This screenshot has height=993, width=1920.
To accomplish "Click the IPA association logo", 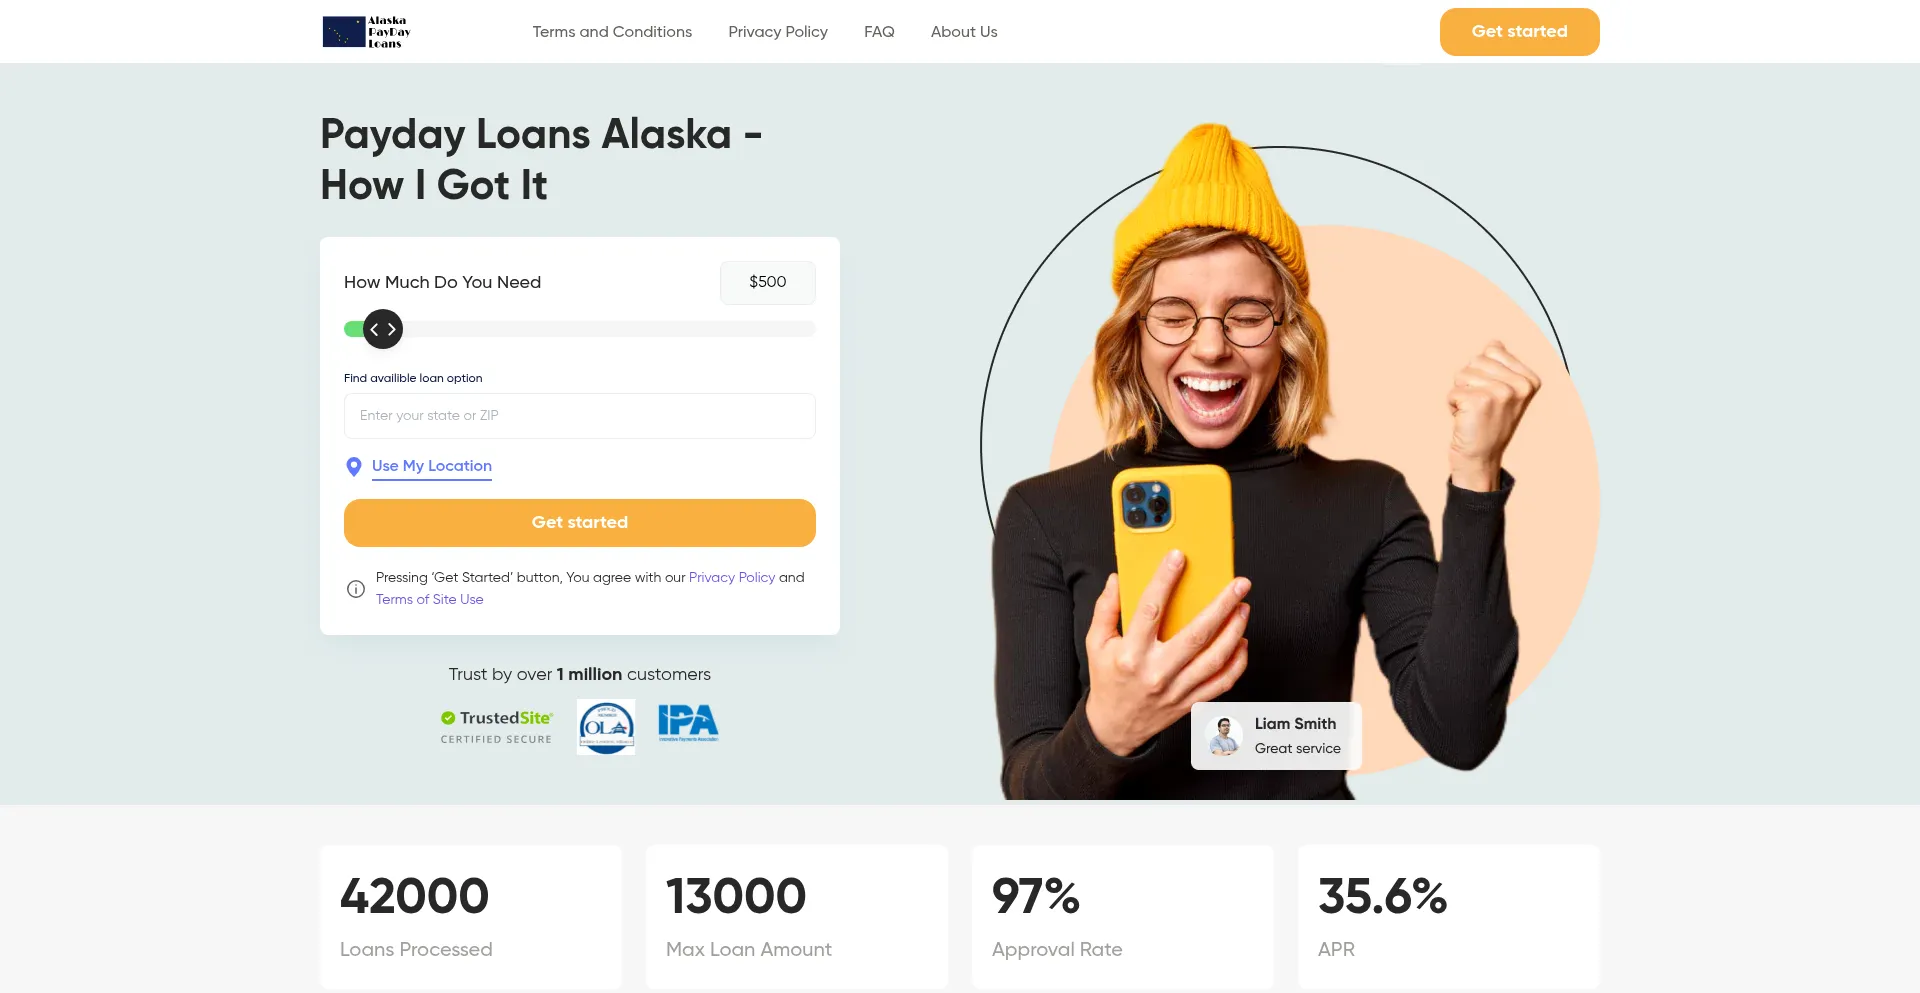I will click(688, 723).
